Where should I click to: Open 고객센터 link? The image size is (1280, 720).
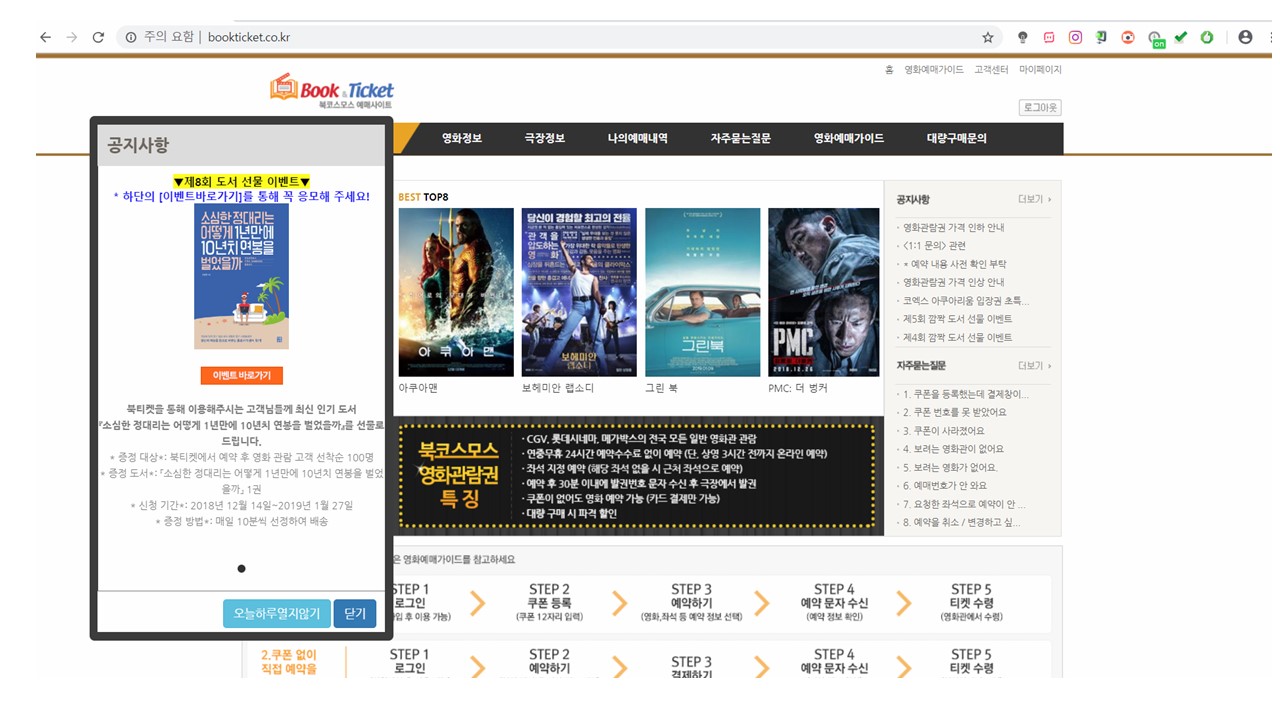(992, 70)
